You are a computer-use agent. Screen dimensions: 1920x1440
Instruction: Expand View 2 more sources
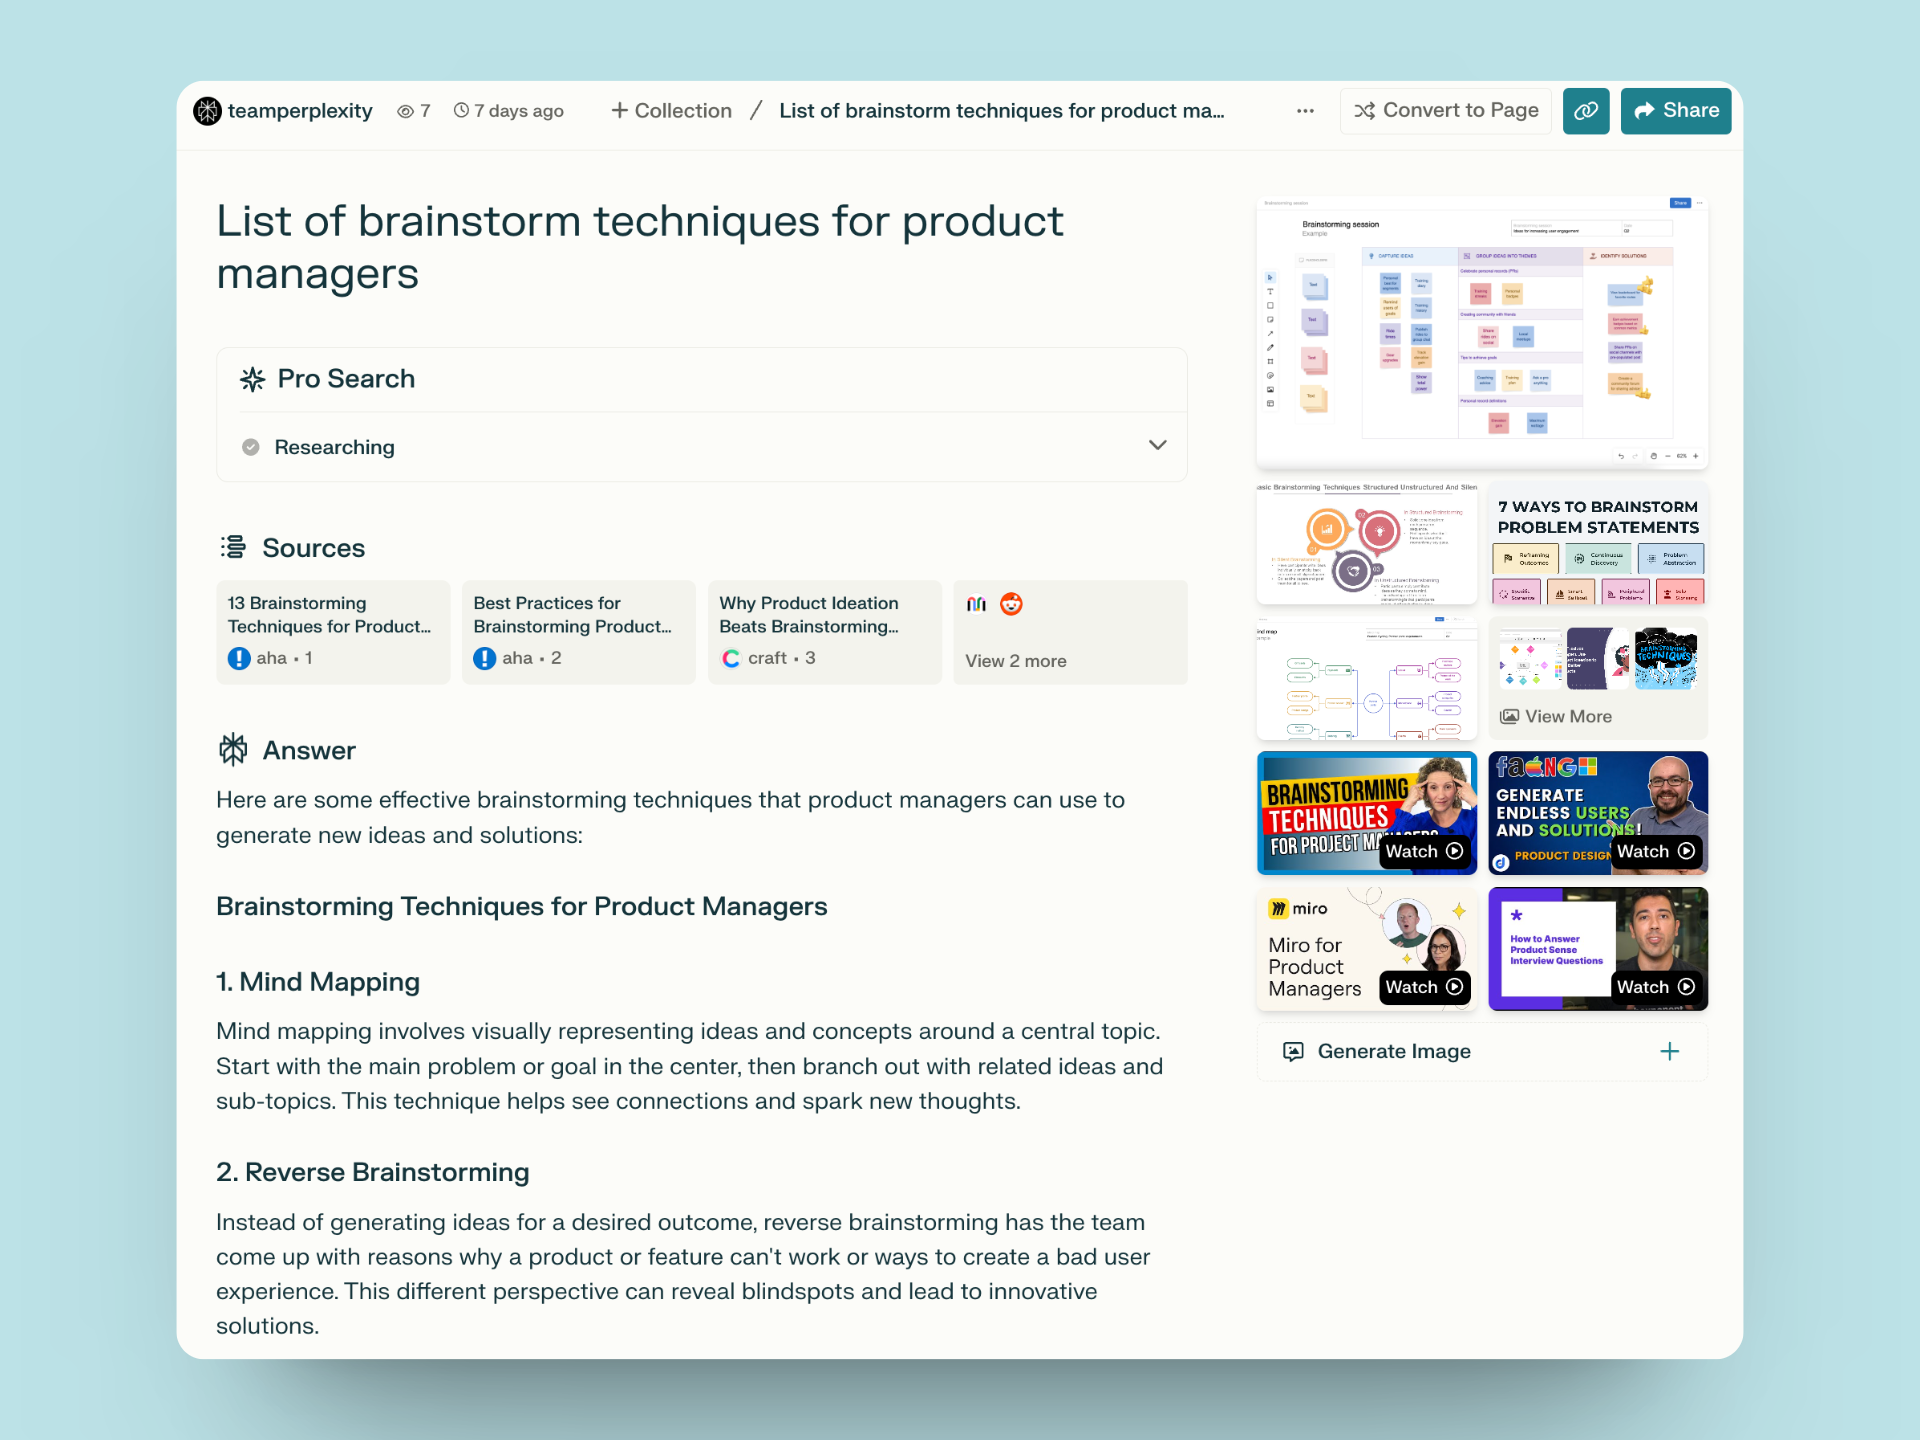[x=1016, y=661]
